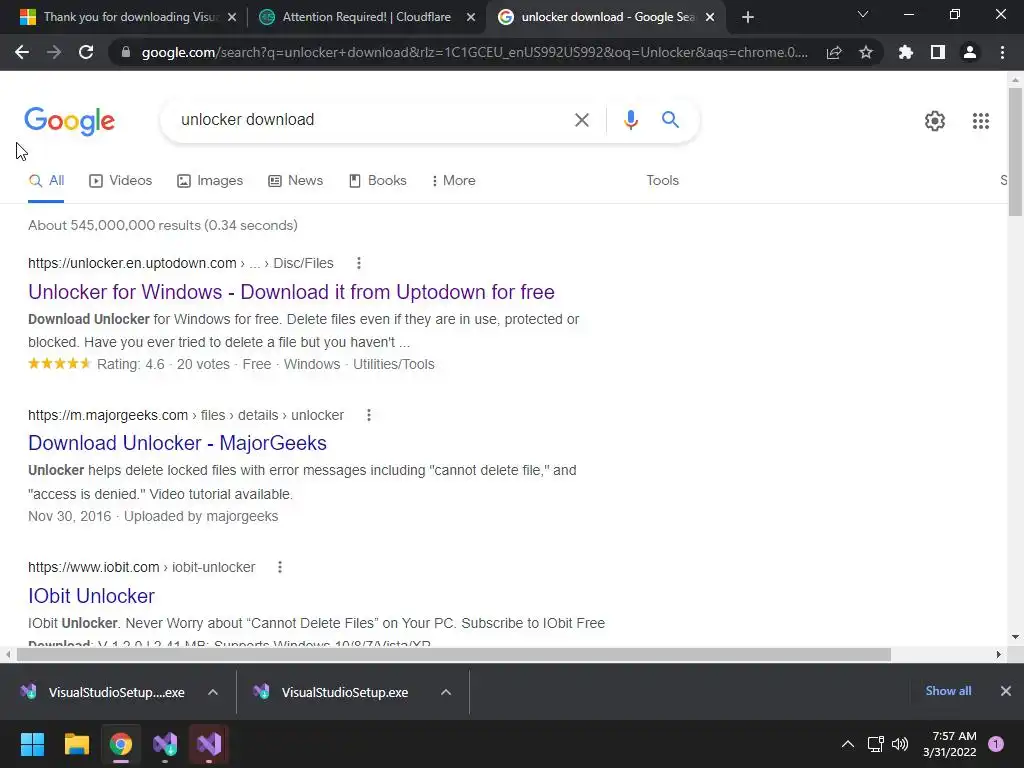Click the m.majorgeeks.com result URL text
Viewport: 1024px width, 768px height.
click(x=108, y=415)
